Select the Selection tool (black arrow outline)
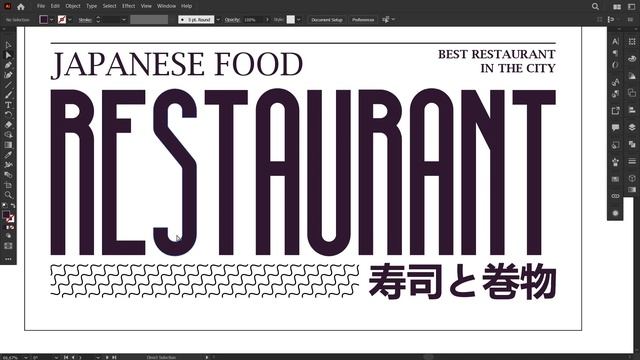Screen dimensions: 640x360 click(x=8, y=45)
